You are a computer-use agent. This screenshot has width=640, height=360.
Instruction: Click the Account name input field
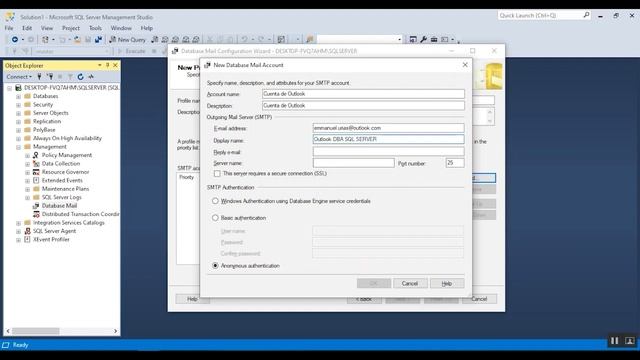pyautogui.click(x=363, y=94)
